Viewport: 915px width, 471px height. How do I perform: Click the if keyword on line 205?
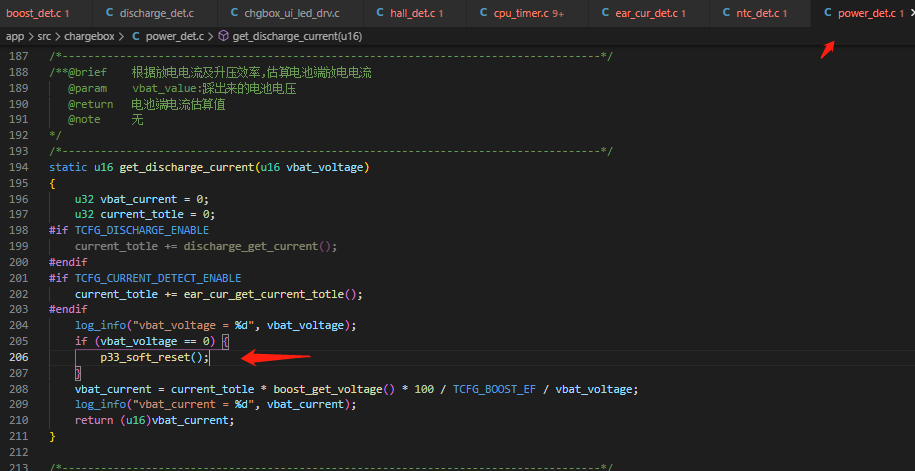coord(81,341)
